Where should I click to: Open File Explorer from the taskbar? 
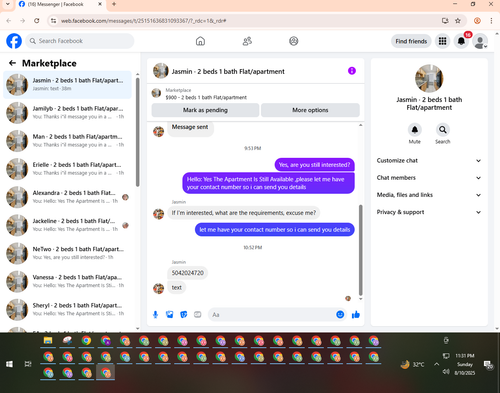pos(48,341)
